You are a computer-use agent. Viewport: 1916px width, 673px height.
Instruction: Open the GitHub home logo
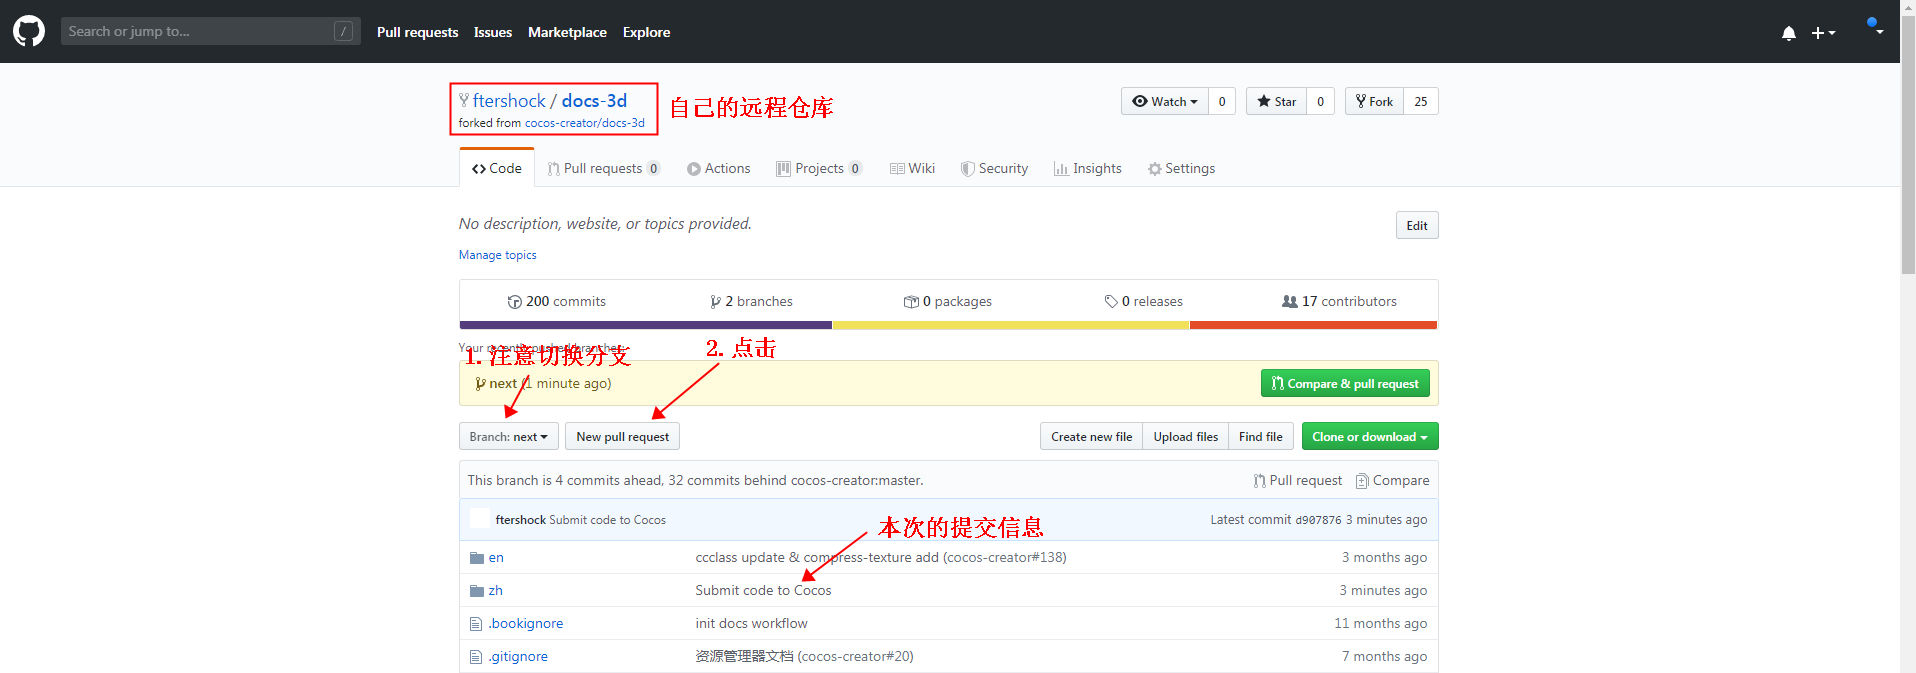tap(29, 31)
